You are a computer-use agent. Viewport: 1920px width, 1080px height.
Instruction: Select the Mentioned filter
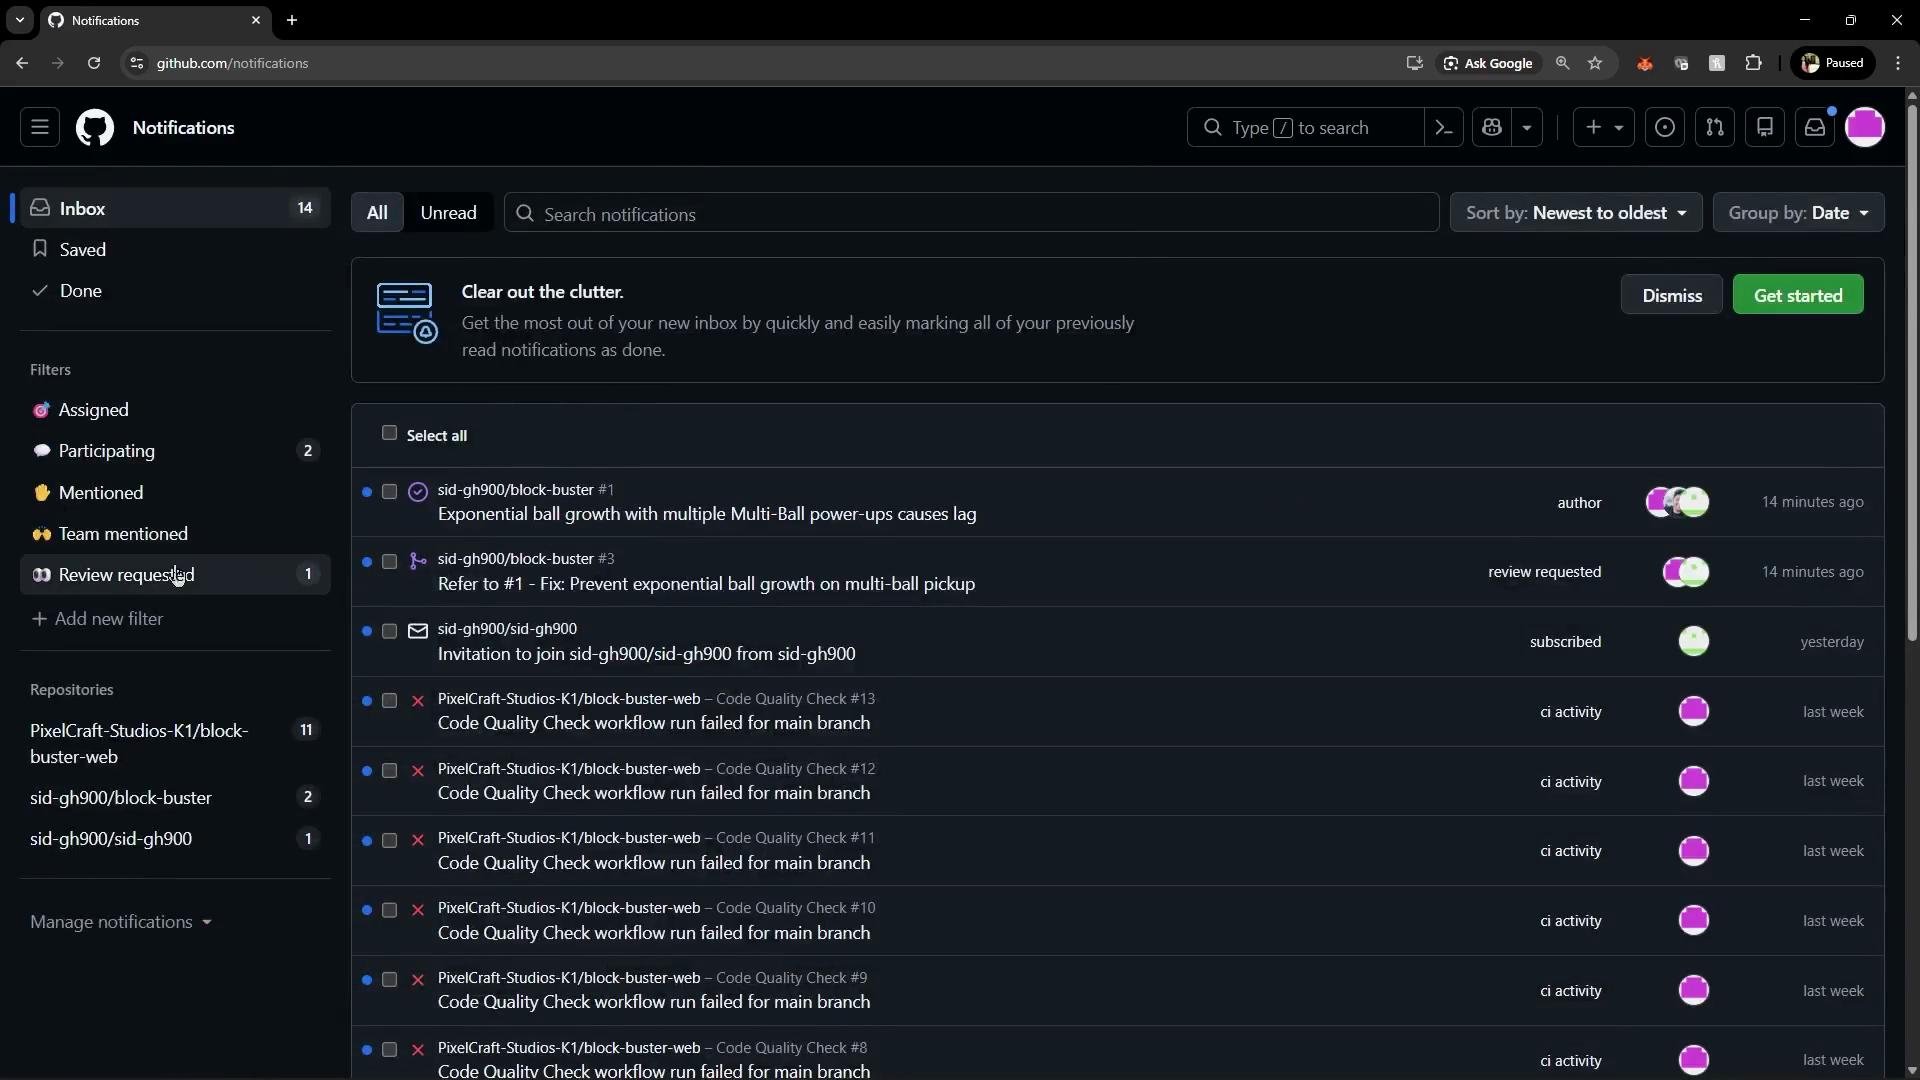(175, 493)
